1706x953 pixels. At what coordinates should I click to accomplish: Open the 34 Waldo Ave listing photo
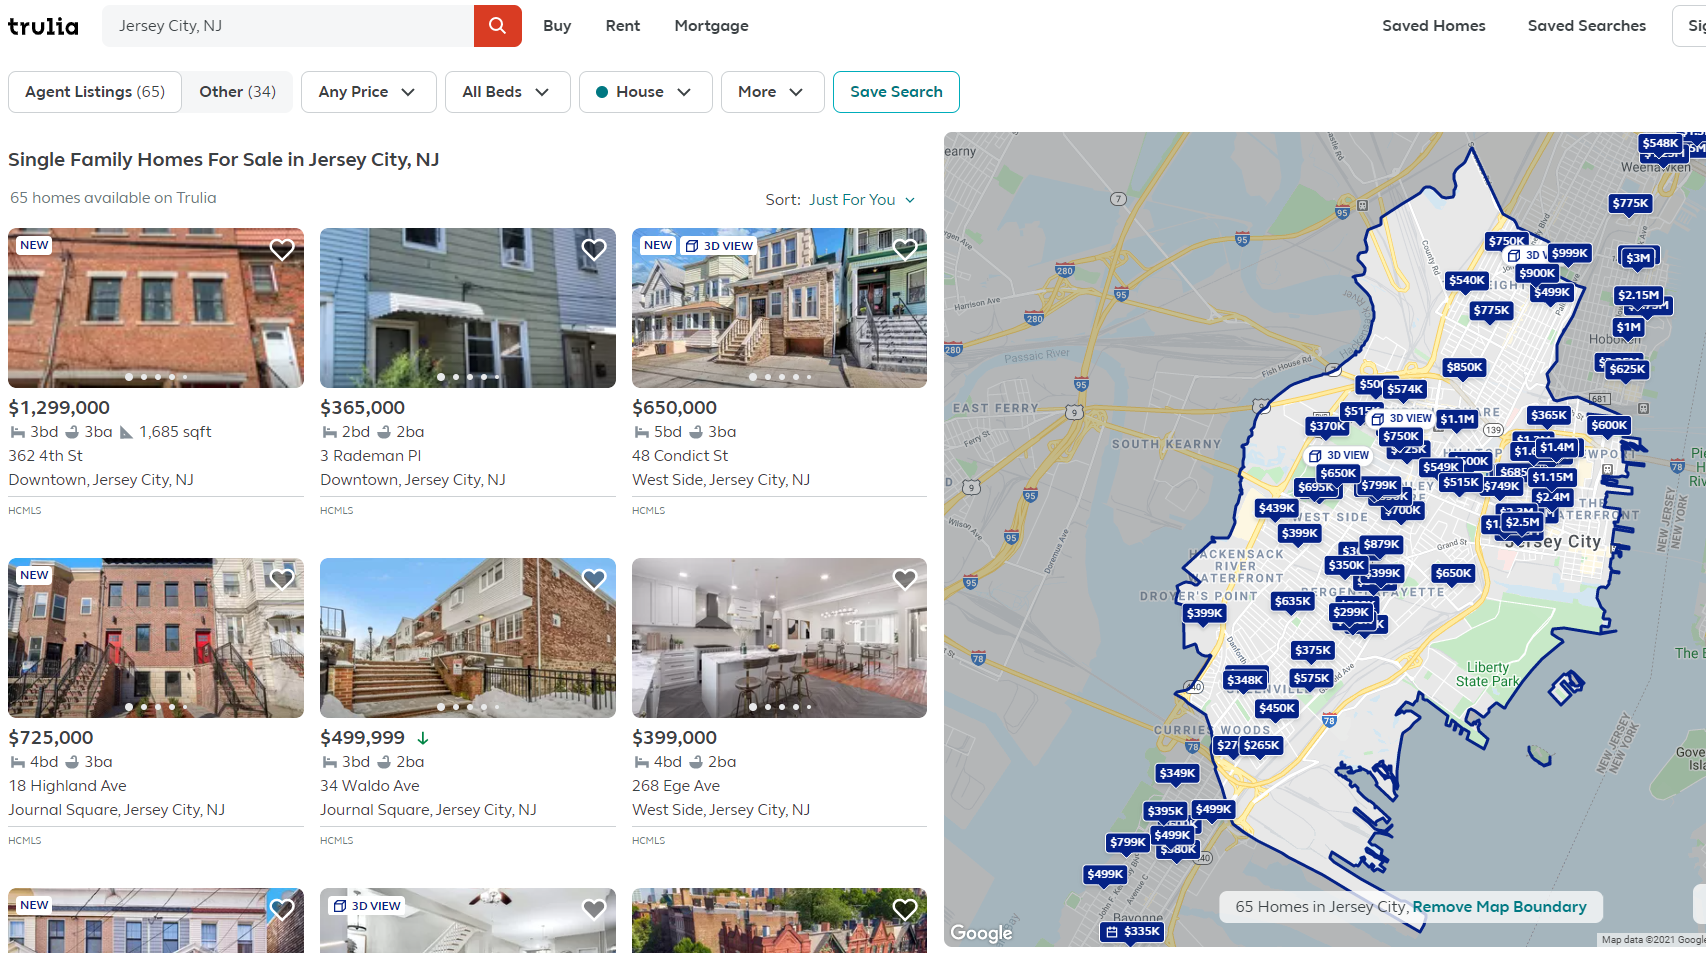pyautogui.click(x=468, y=638)
